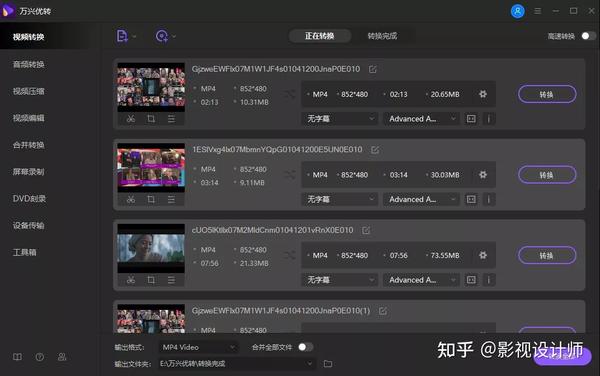Click the crop icon for GjzweEWF video
This screenshot has width=600, height=376.
(151, 119)
